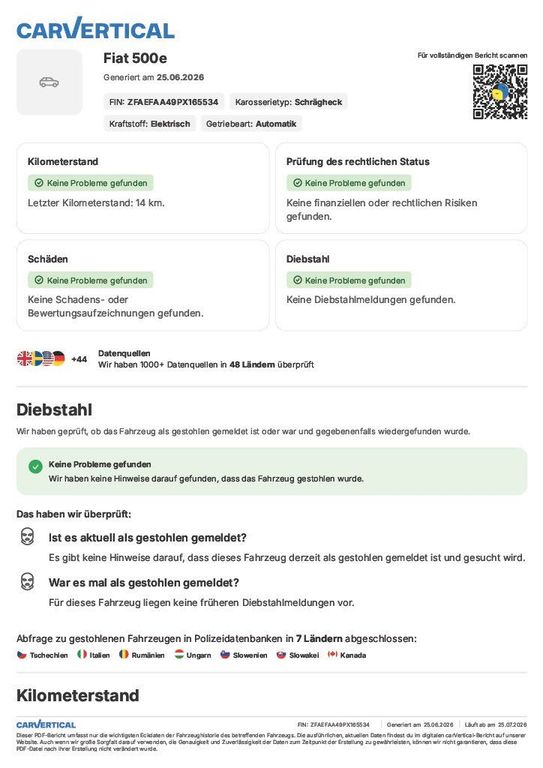
Task: Click the Kanada flag entry
Action: point(347,655)
